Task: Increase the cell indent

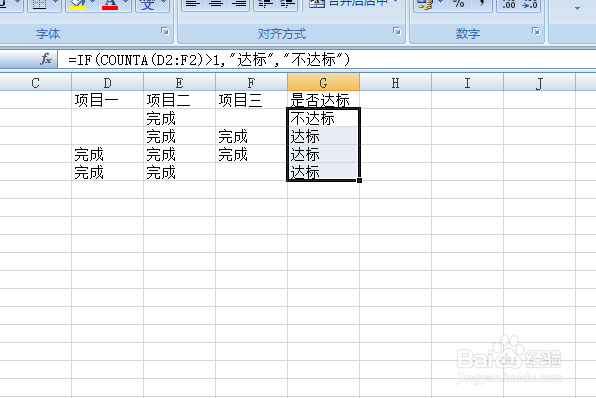Action: [286, 5]
